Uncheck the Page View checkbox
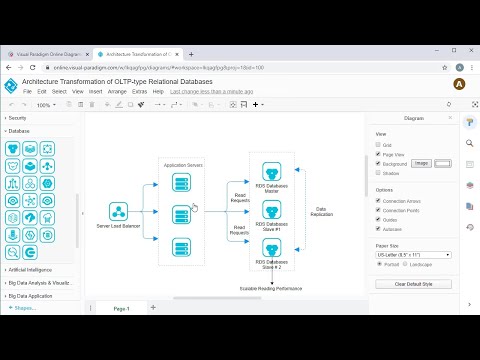This screenshot has width=480, height=360. click(378, 154)
